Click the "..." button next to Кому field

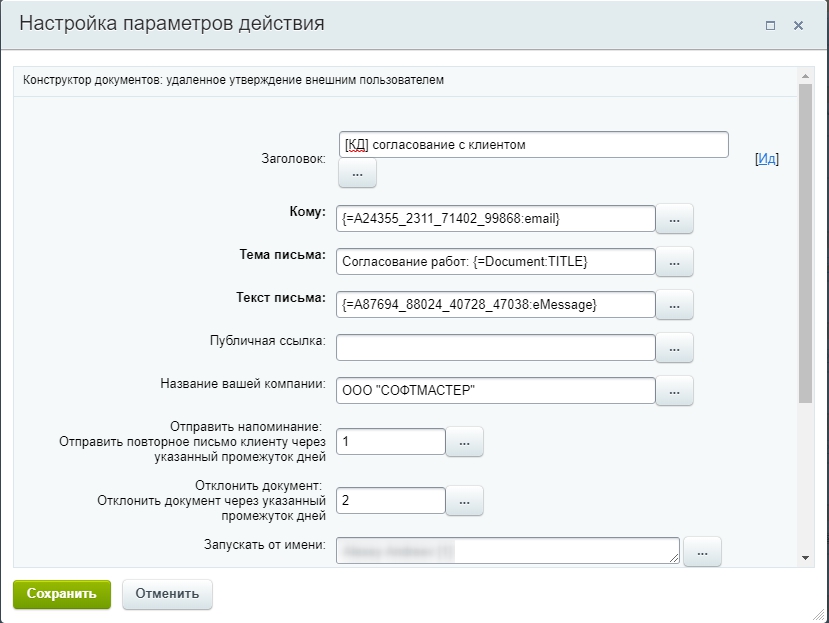[674, 218]
